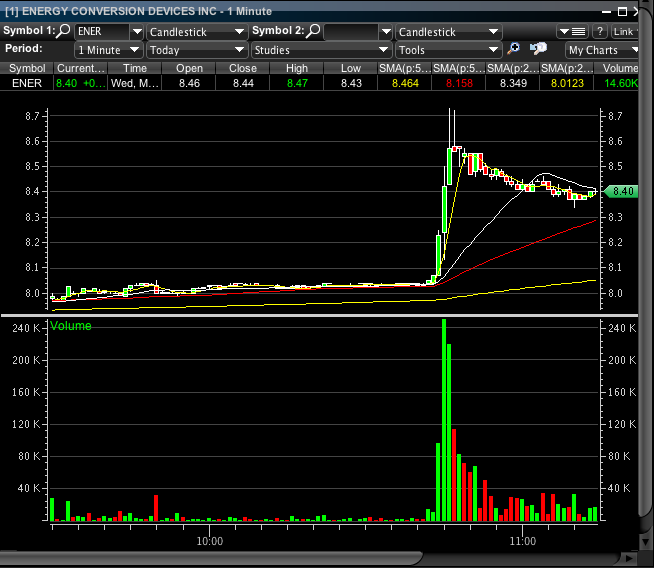Open the Studies menu
This screenshot has height=568, width=654.
pyautogui.click(x=320, y=50)
